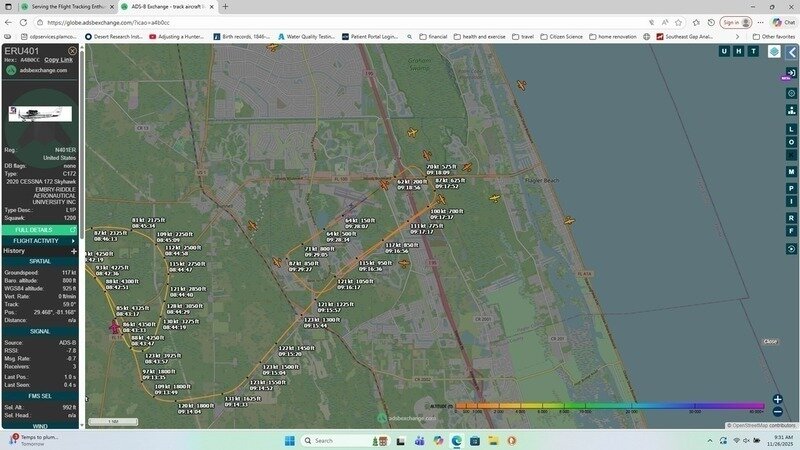Close the ERU401 aircraft info panel
This screenshot has width=800, height=450.
[x=72, y=50]
